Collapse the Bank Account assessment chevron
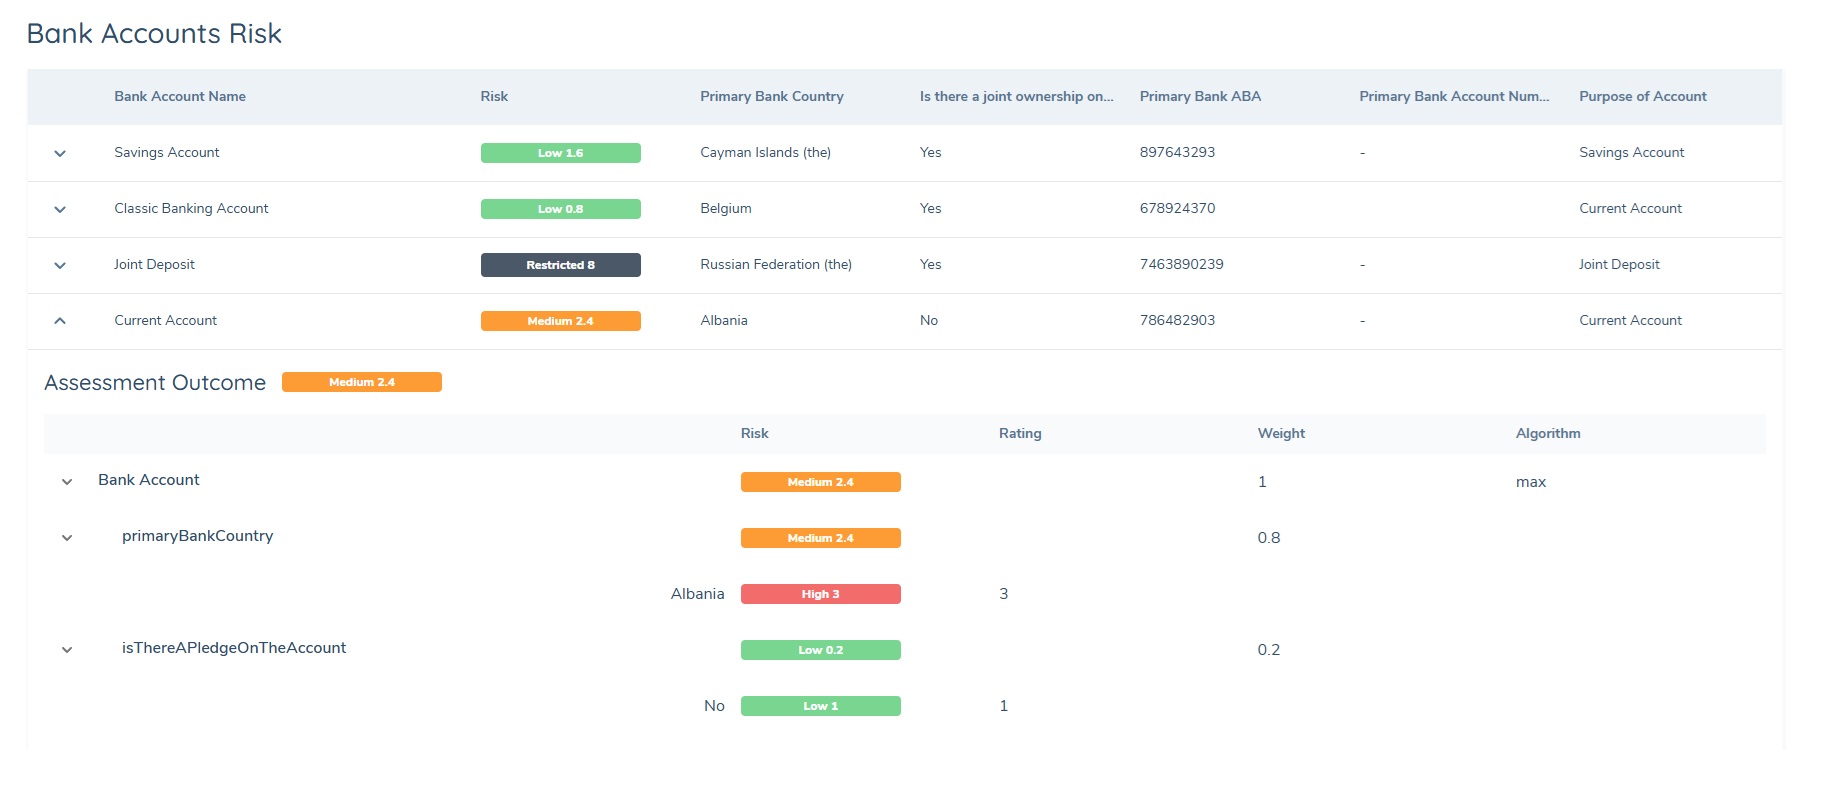This screenshot has height=812, width=1829. [x=67, y=482]
